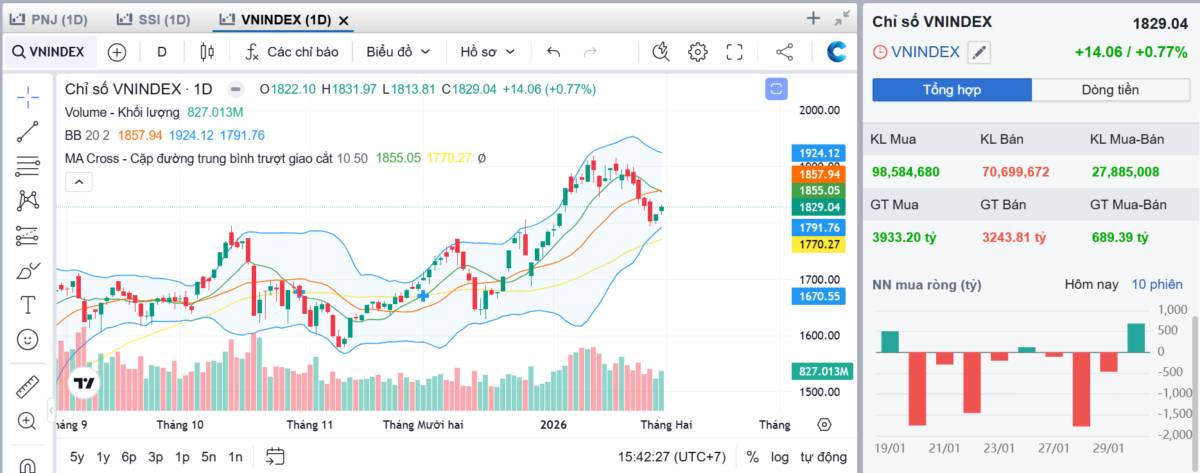1200x473 pixels.
Task: Set range to 5y
Action: (77, 457)
